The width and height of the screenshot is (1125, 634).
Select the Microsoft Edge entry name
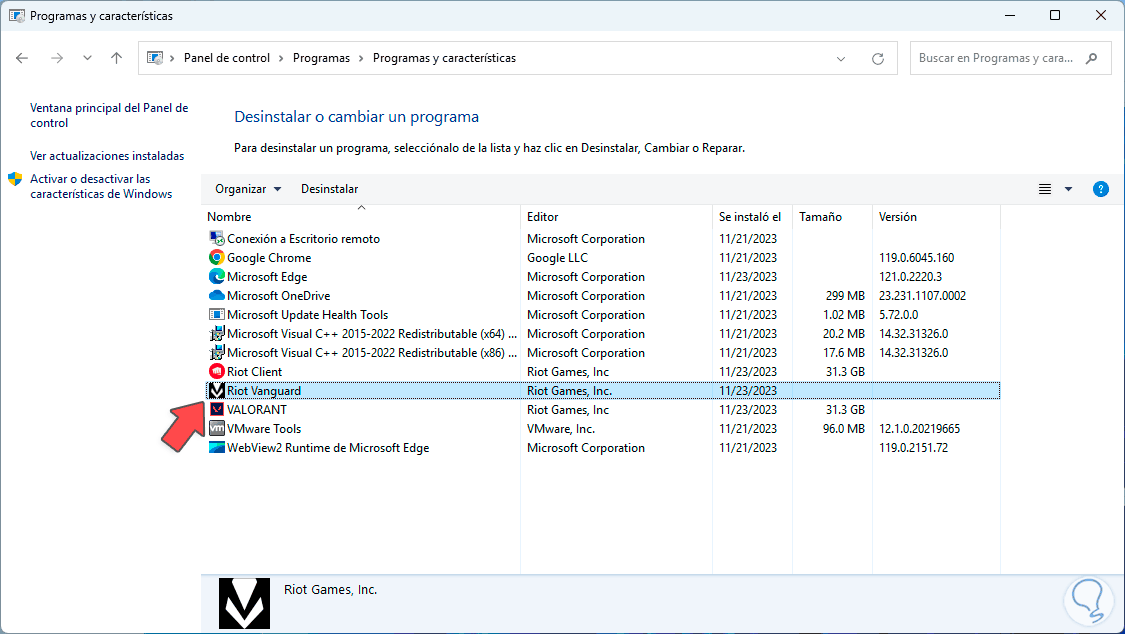click(x=267, y=277)
